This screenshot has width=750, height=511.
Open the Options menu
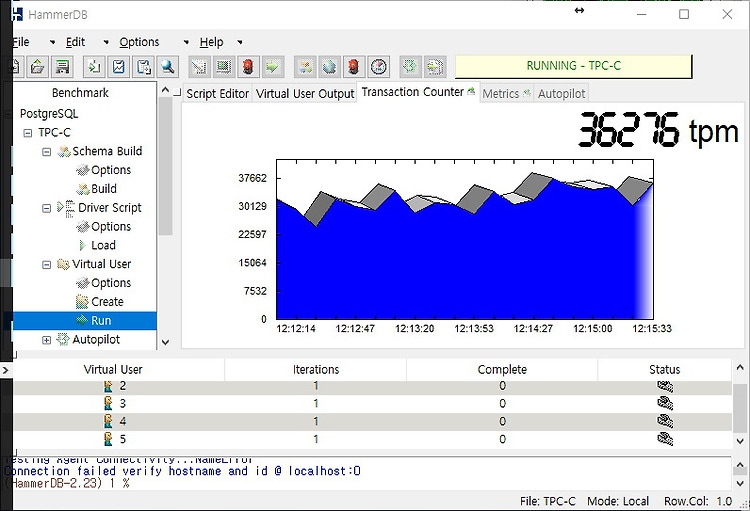(x=139, y=42)
